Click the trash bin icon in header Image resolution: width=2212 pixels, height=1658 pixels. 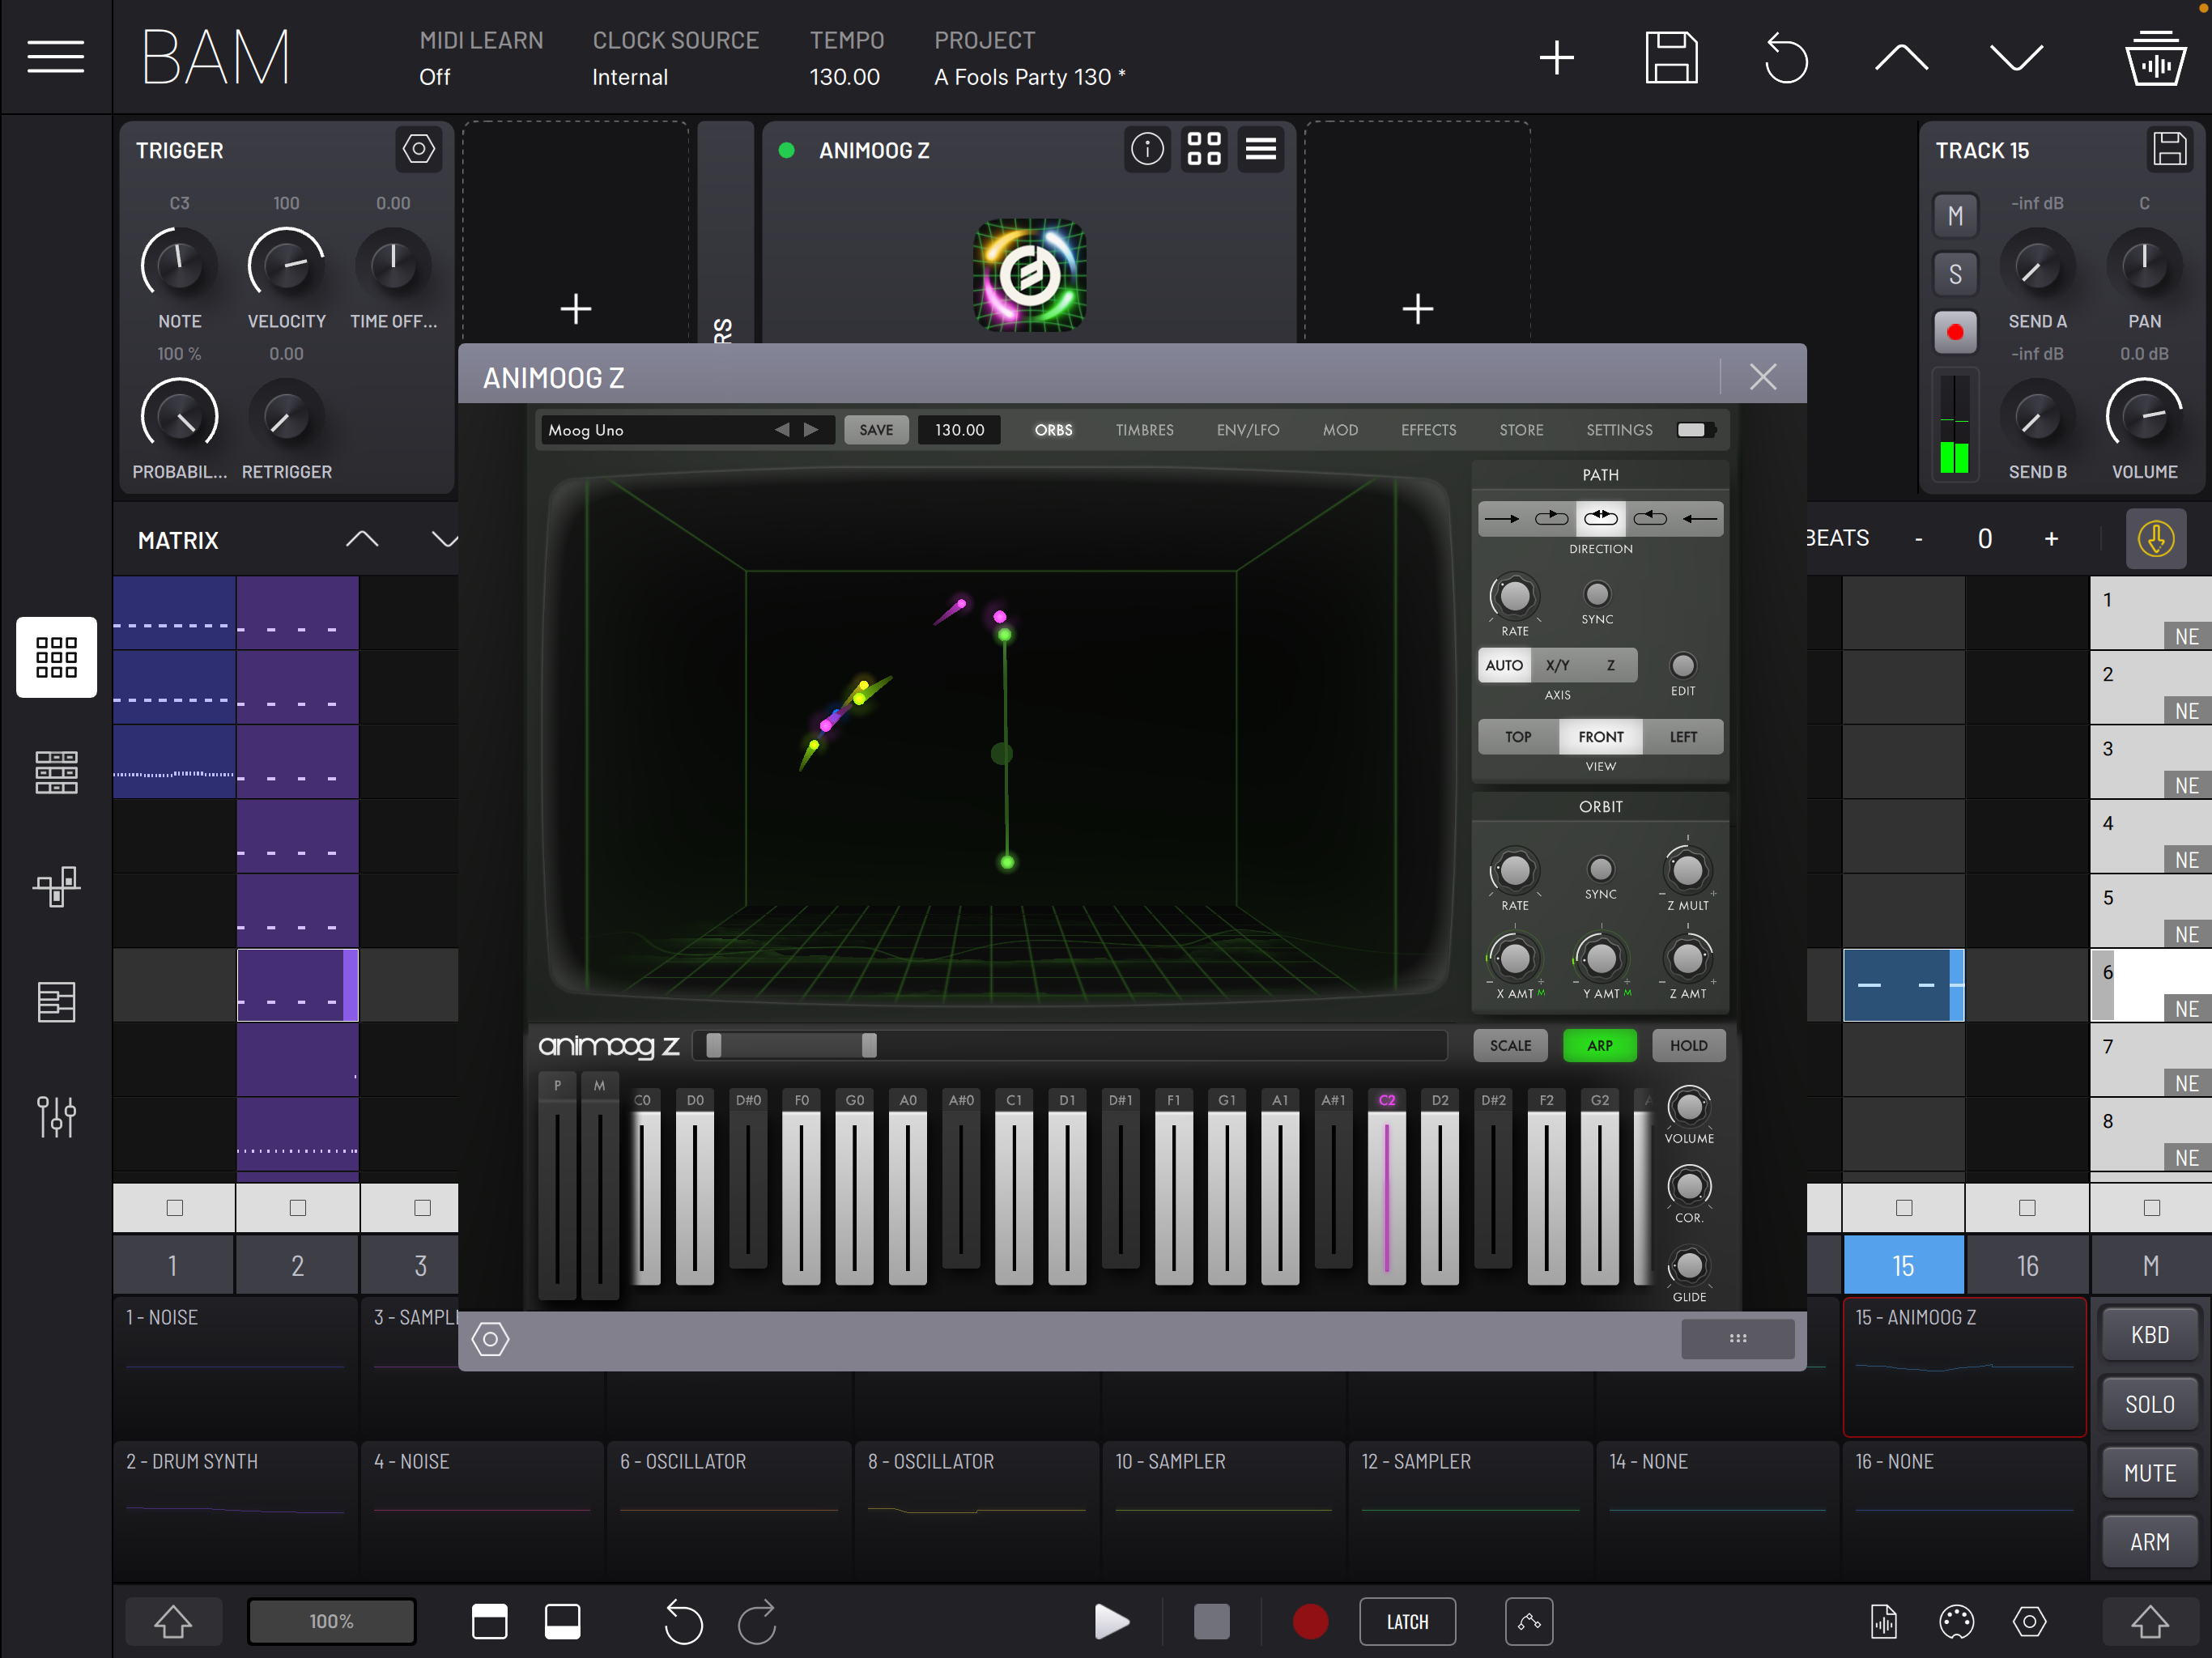2155,57
